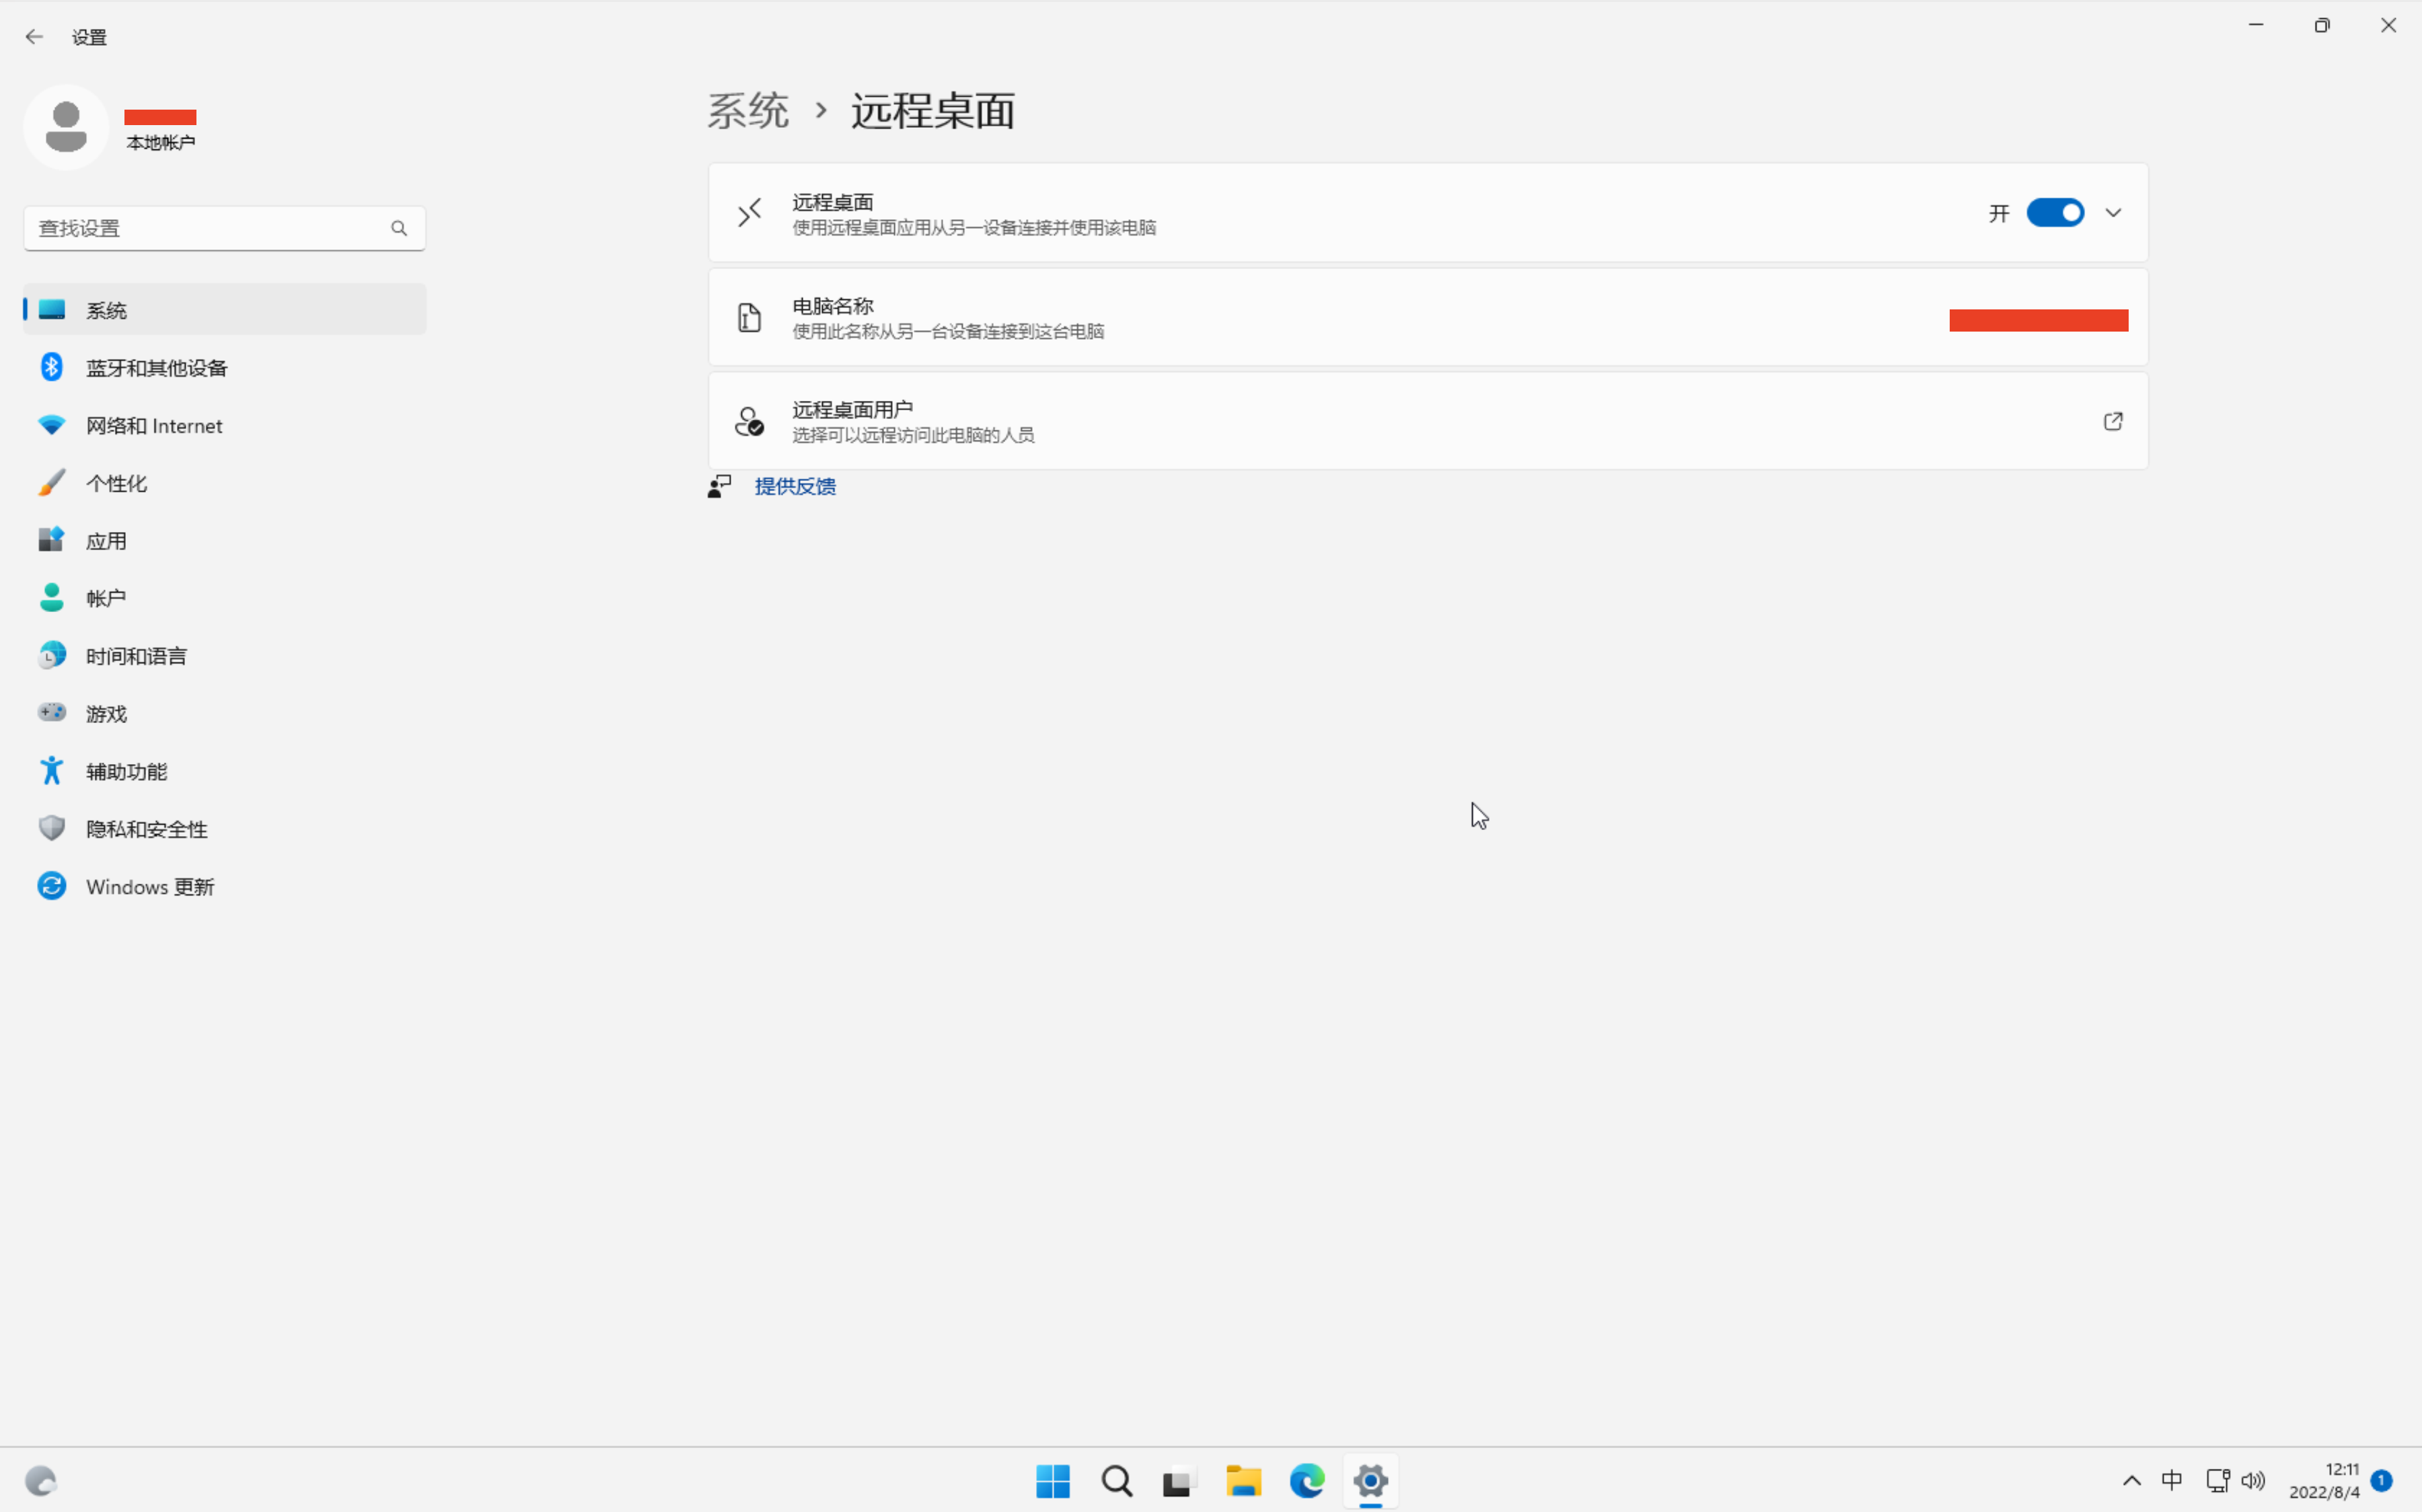This screenshot has height=1512, width=2422.
Task: Select 网络和 Internet in sidebar
Action: coord(153,426)
